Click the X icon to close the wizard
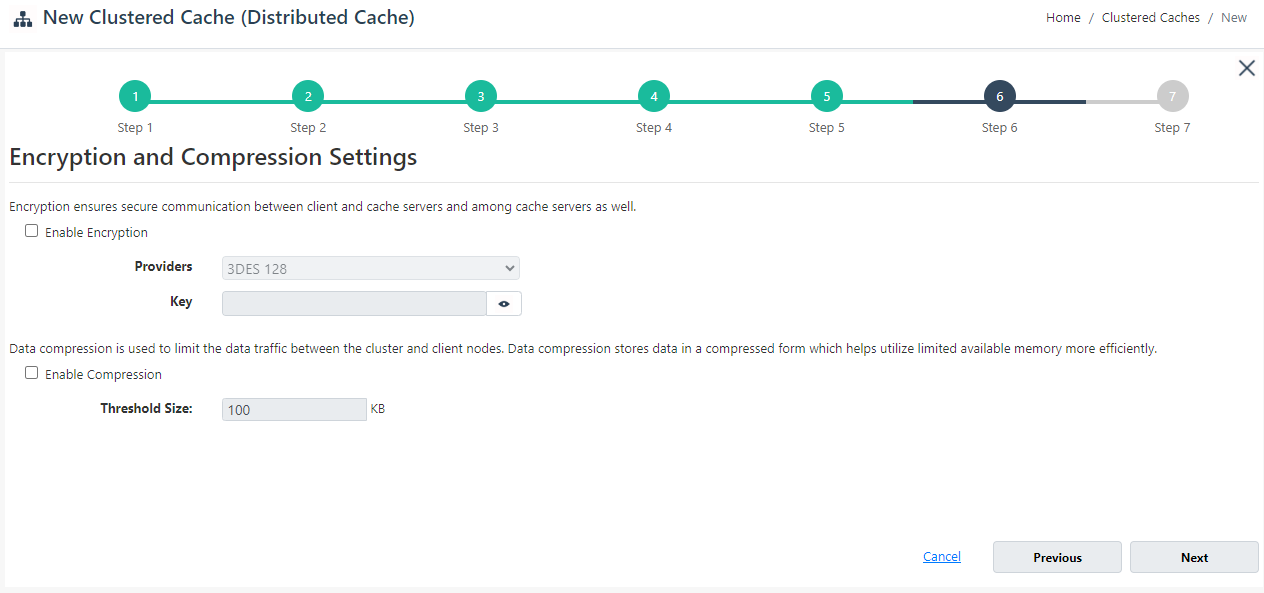Screen dimensions: 1264x593 [1246, 68]
